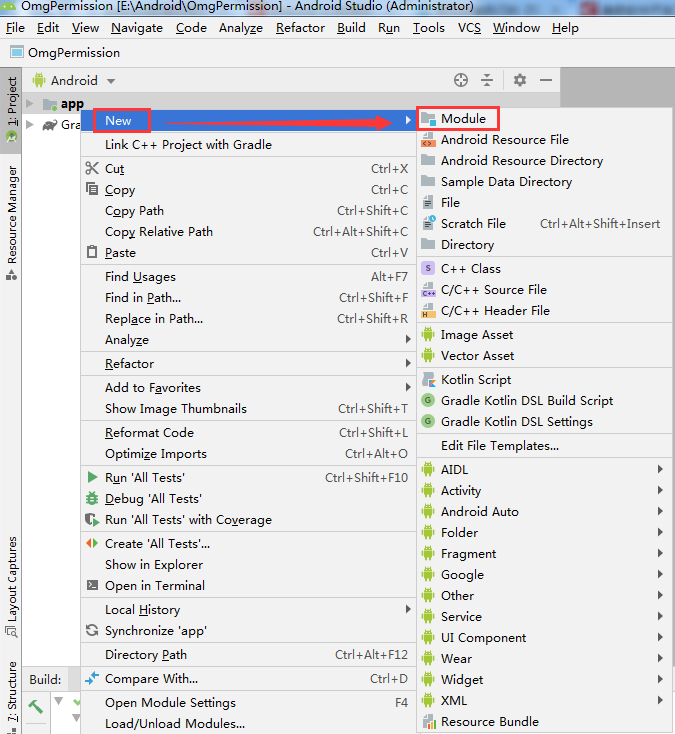Click the Paste clipboard icon

click(x=92, y=252)
